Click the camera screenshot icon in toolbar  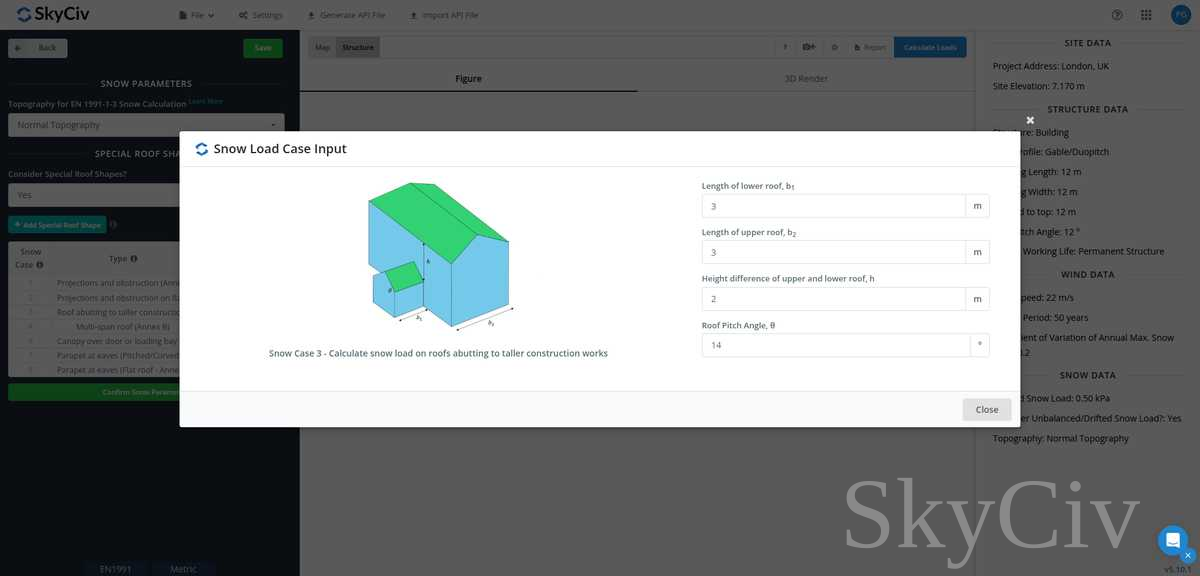tap(808, 47)
